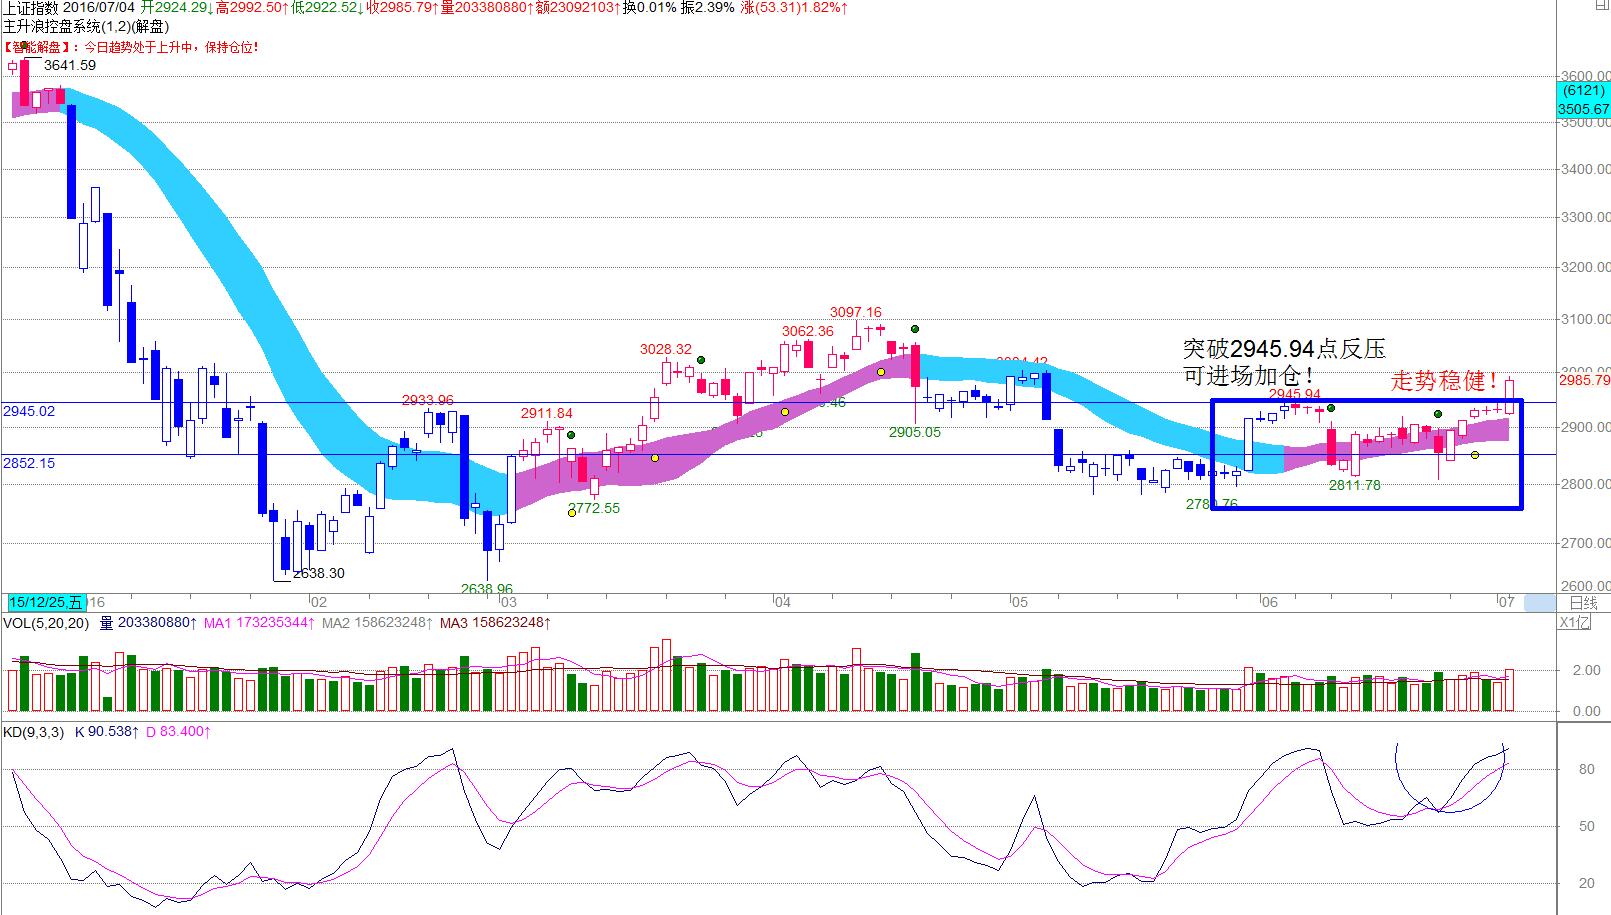Click the 04 month marker on time axis
Image resolution: width=1611 pixels, height=915 pixels.
(x=781, y=602)
